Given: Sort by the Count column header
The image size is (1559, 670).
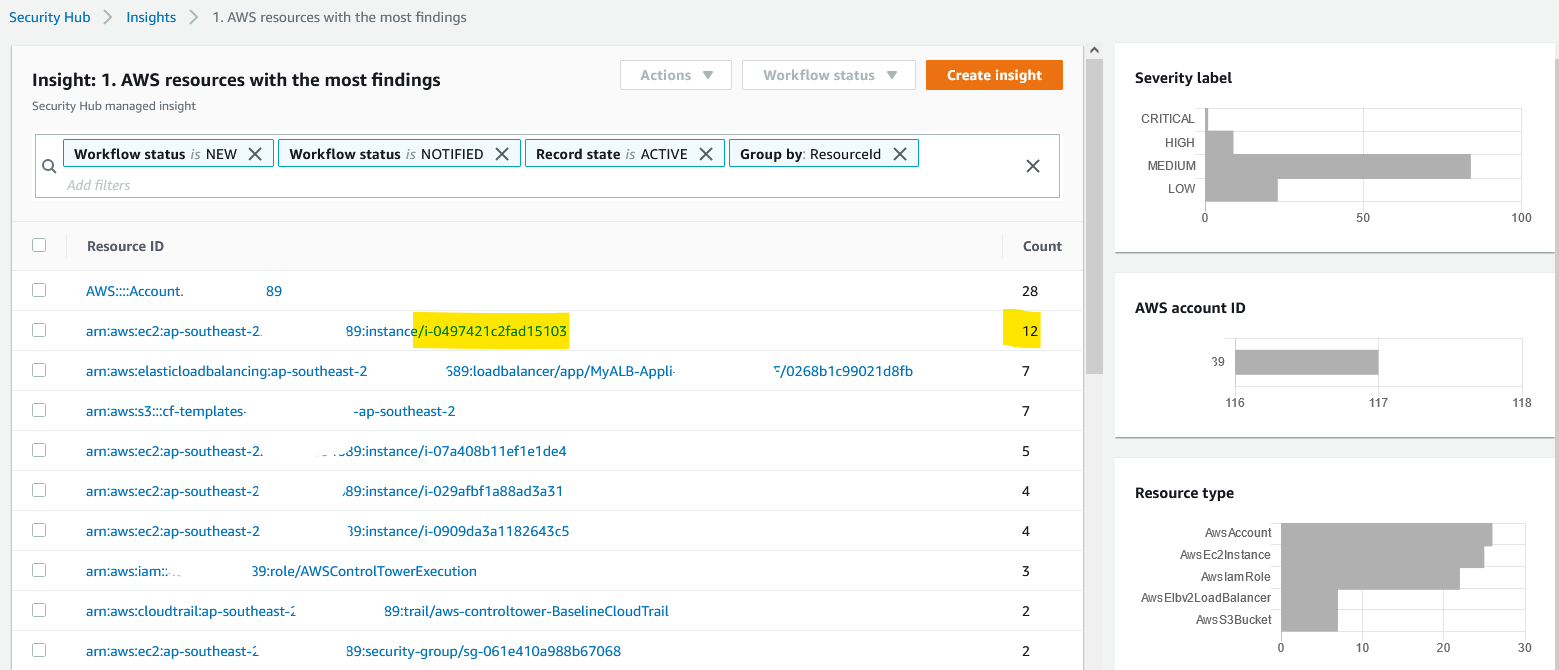Looking at the screenshot, I should (x=1042, y=246).
